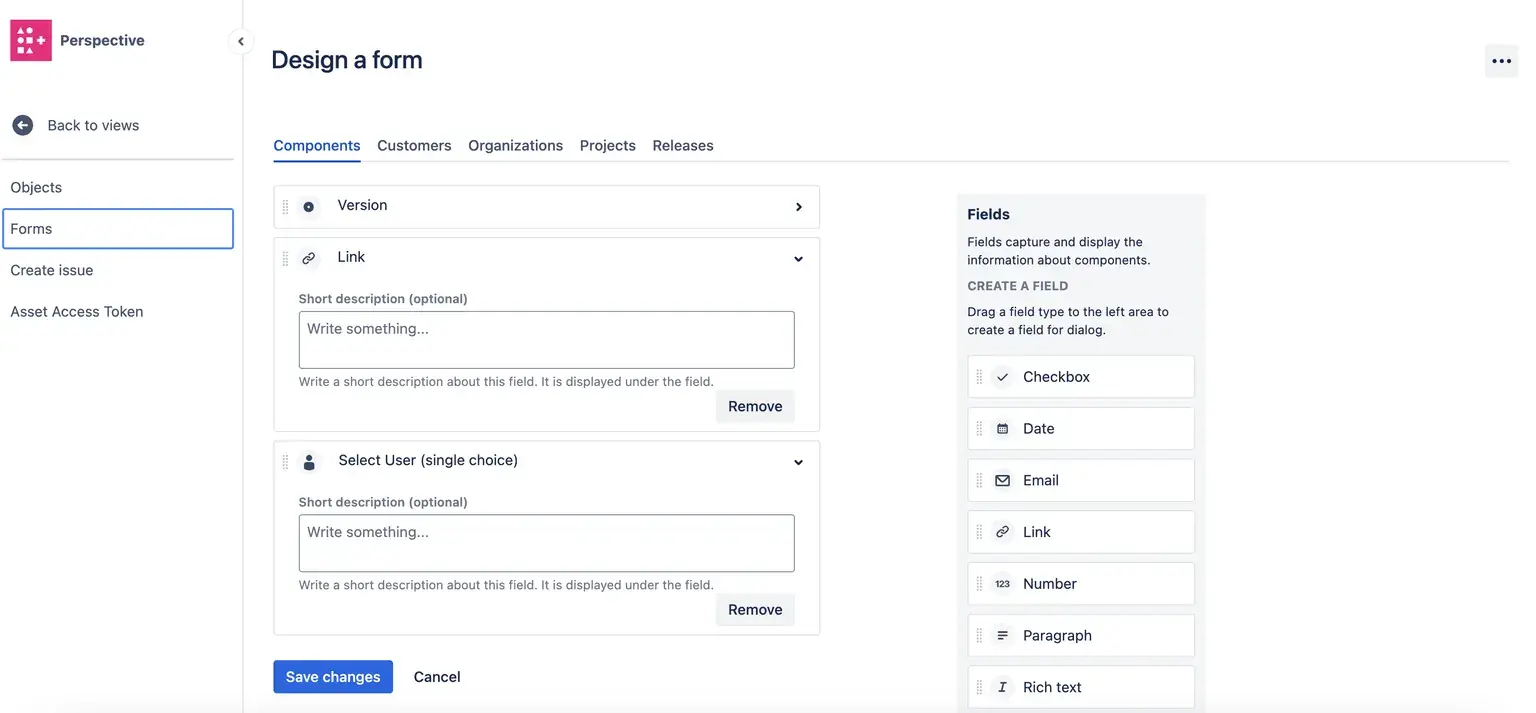This screenshot has width=1536, height=713.
Task: Click the Link field short description input
Action: pyautogui.click(x=546, y=340)
